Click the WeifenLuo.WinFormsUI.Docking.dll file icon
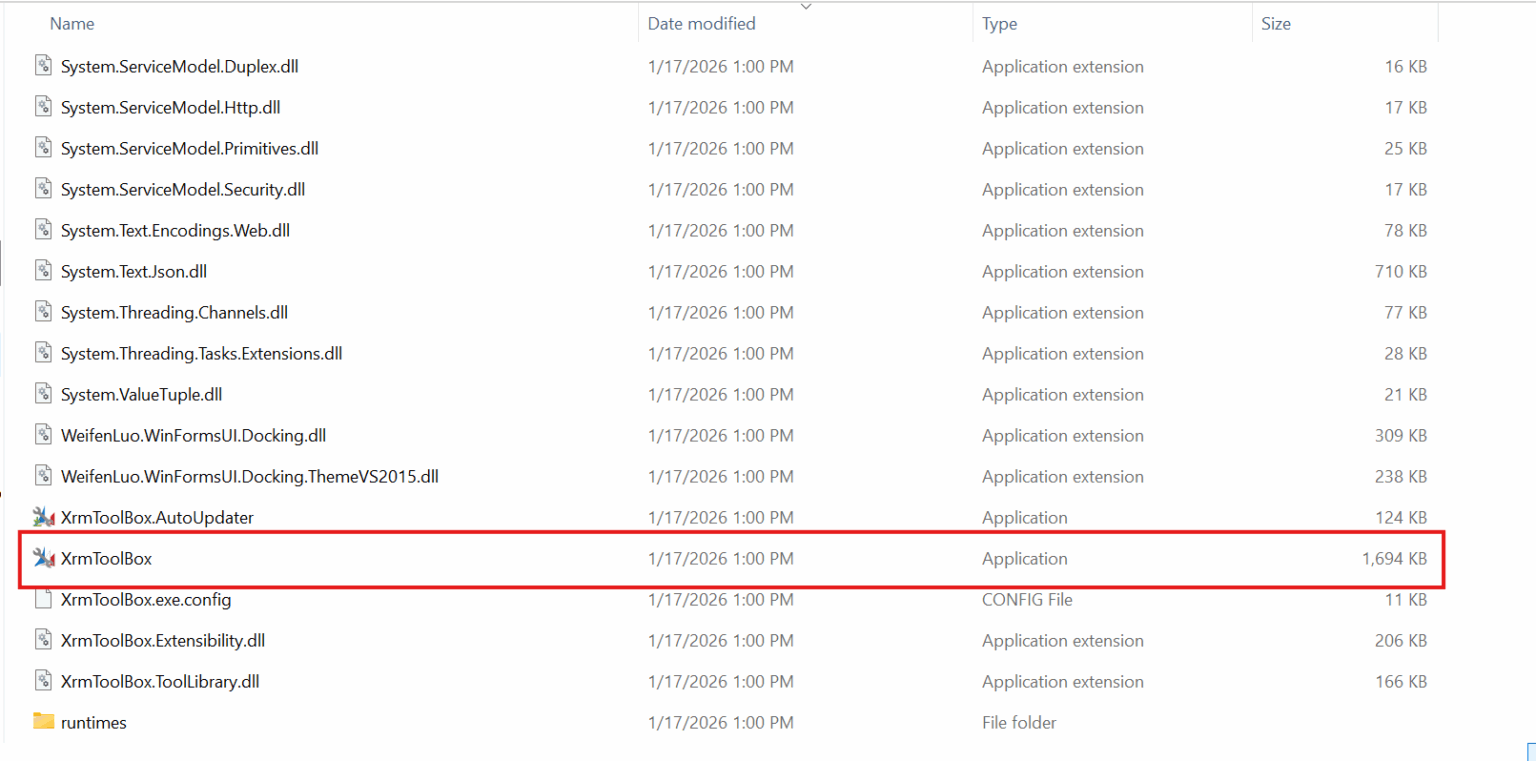The width and height of the screenshot is (1536, 761). 43,435
